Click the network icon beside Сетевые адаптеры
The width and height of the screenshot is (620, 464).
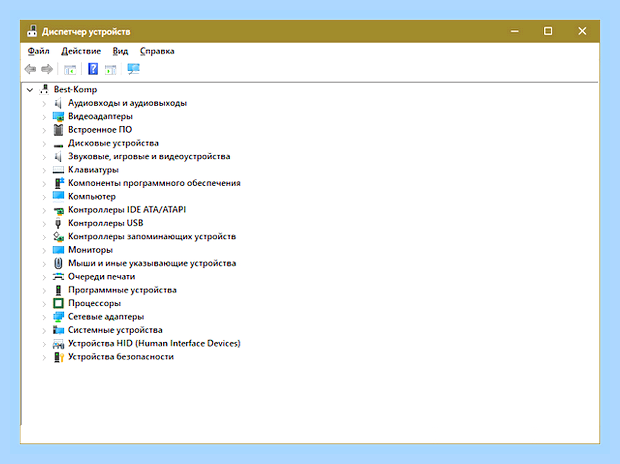click(x=58, y=317)
